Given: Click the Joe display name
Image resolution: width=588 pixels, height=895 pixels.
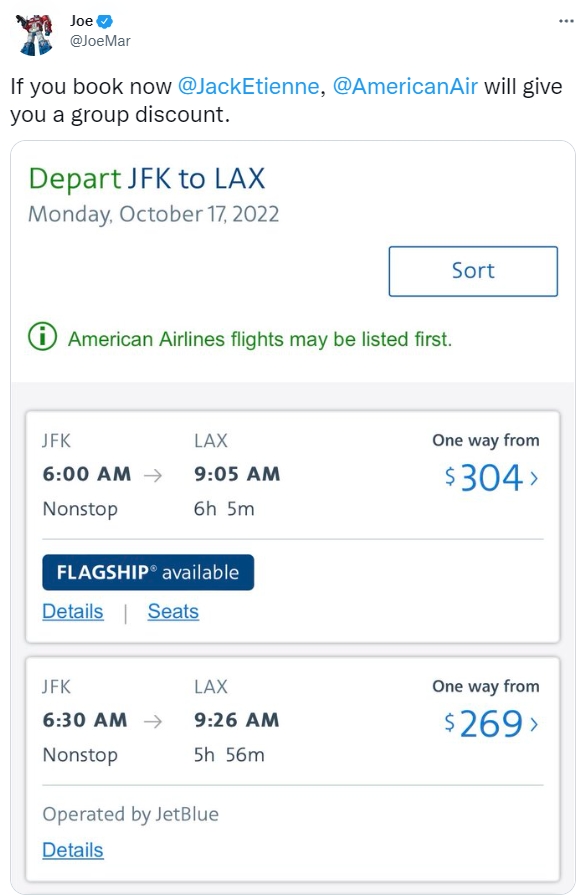Looking at the screenshot, I should 82,21.
